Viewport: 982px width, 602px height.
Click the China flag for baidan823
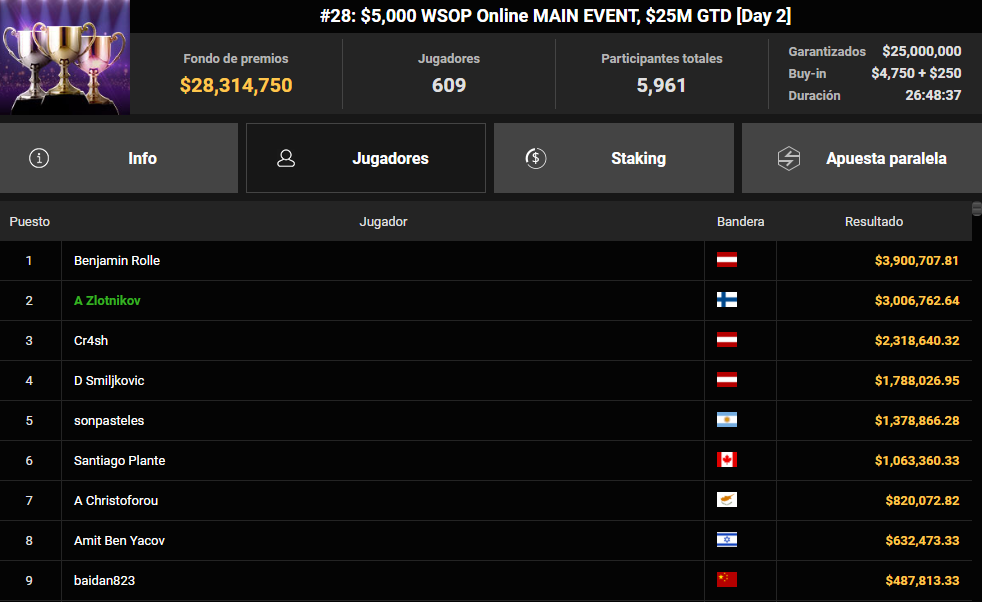727,580
